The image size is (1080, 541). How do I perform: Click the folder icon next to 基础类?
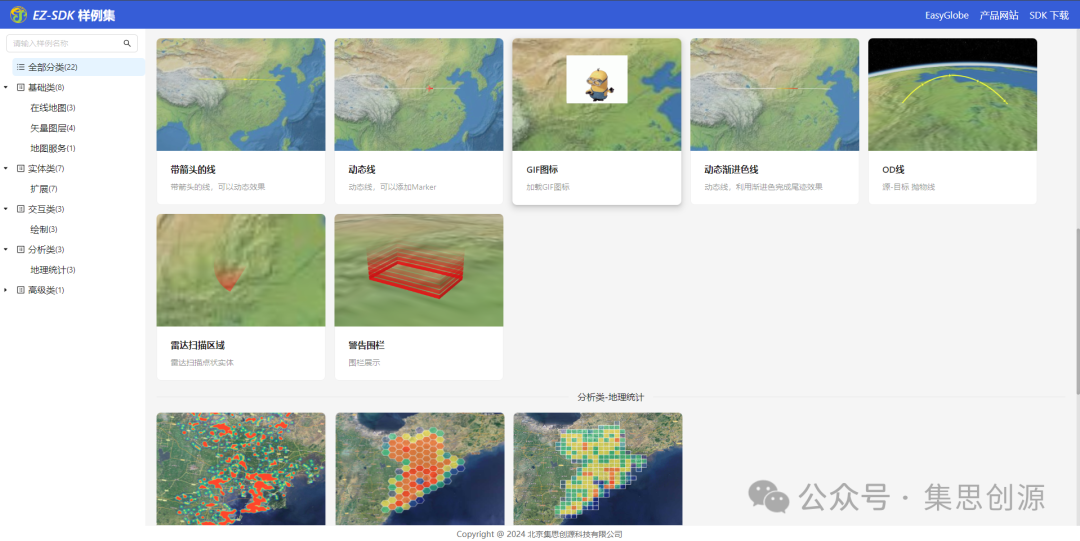tap(21, 88)
